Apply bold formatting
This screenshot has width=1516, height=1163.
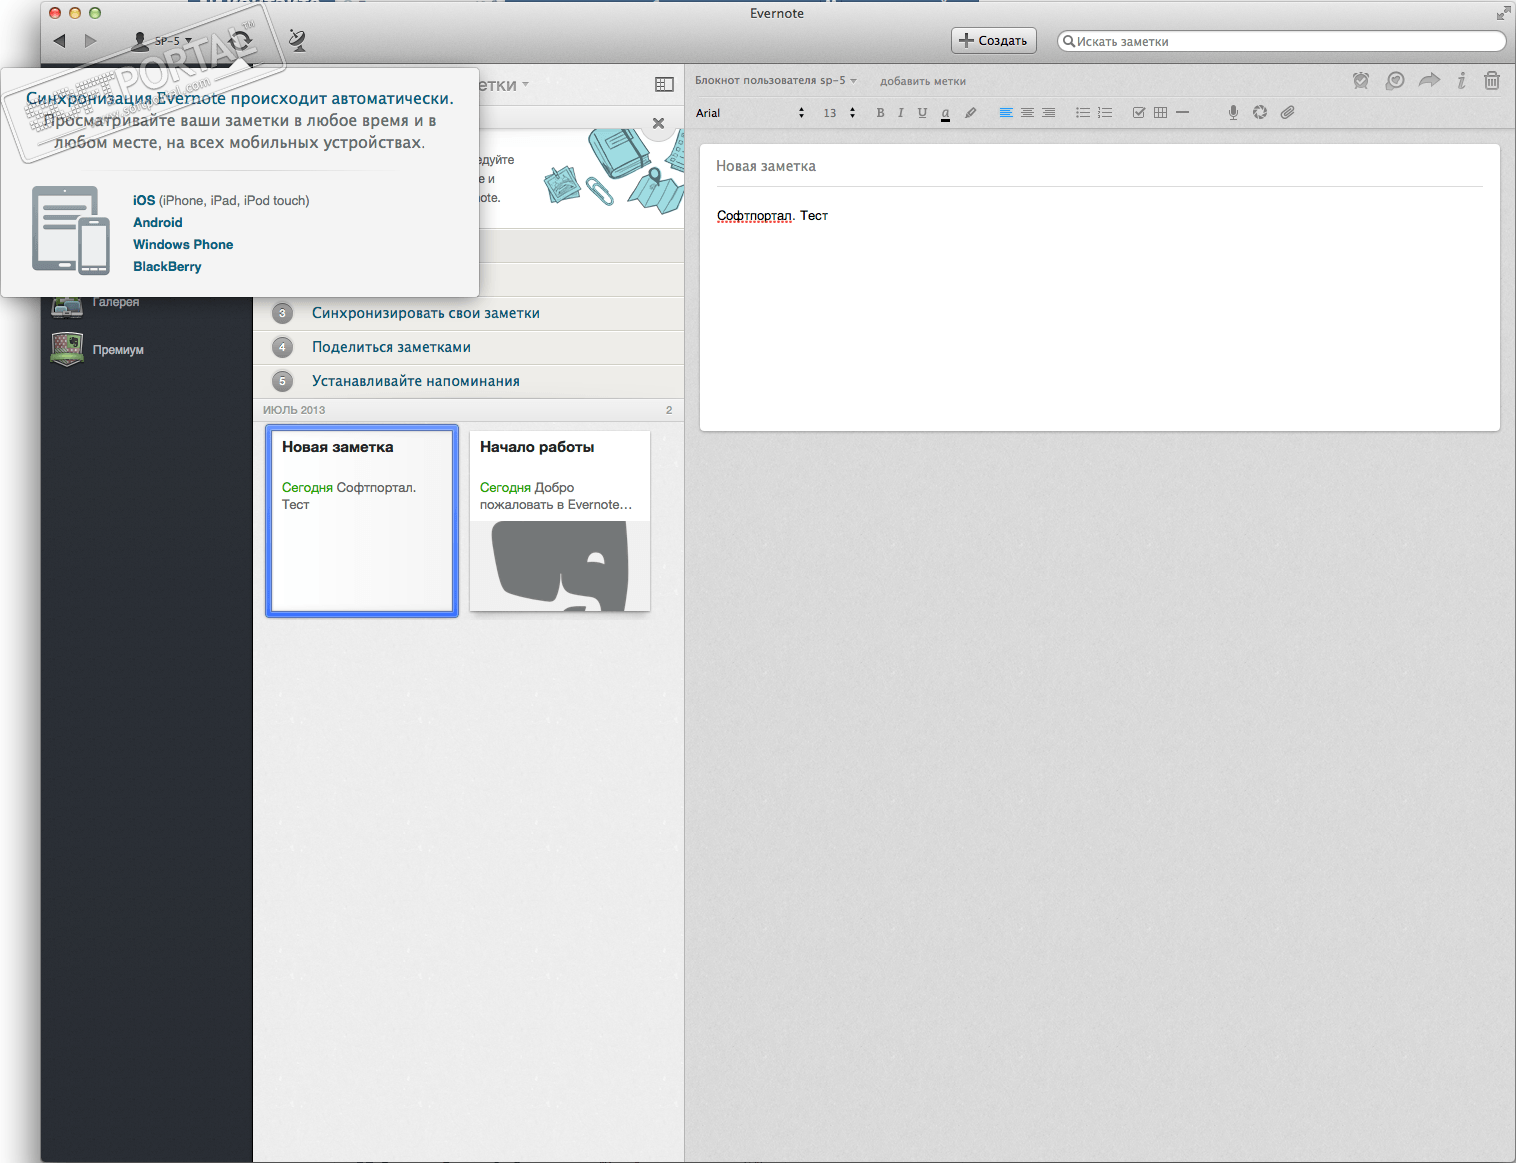(880, 113)
